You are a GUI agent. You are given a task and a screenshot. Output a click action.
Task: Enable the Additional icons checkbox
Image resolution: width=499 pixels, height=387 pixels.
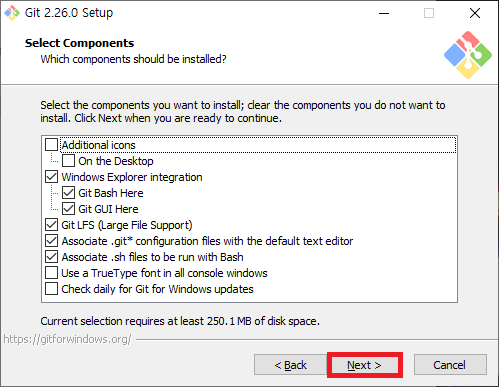point(51,145)
